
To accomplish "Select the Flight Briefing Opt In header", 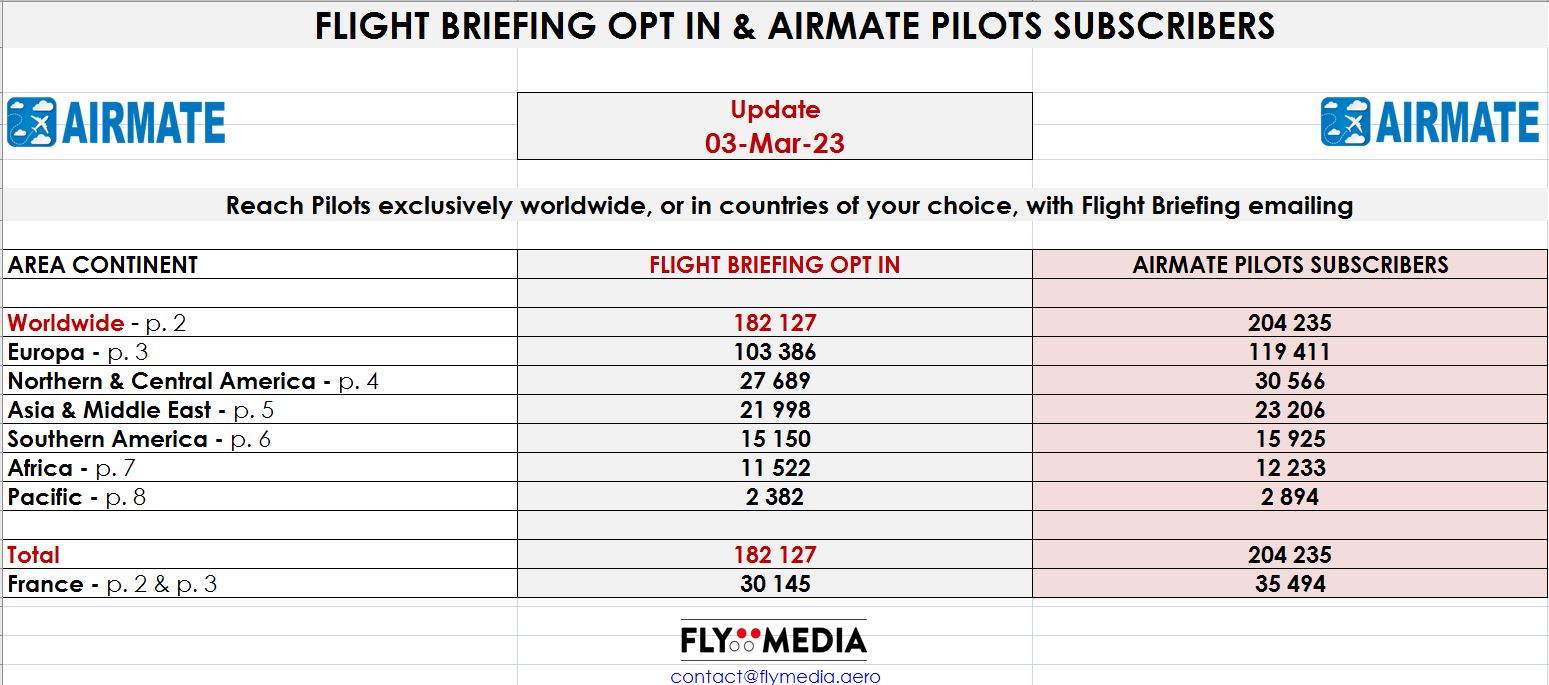I will coord(775,264).
